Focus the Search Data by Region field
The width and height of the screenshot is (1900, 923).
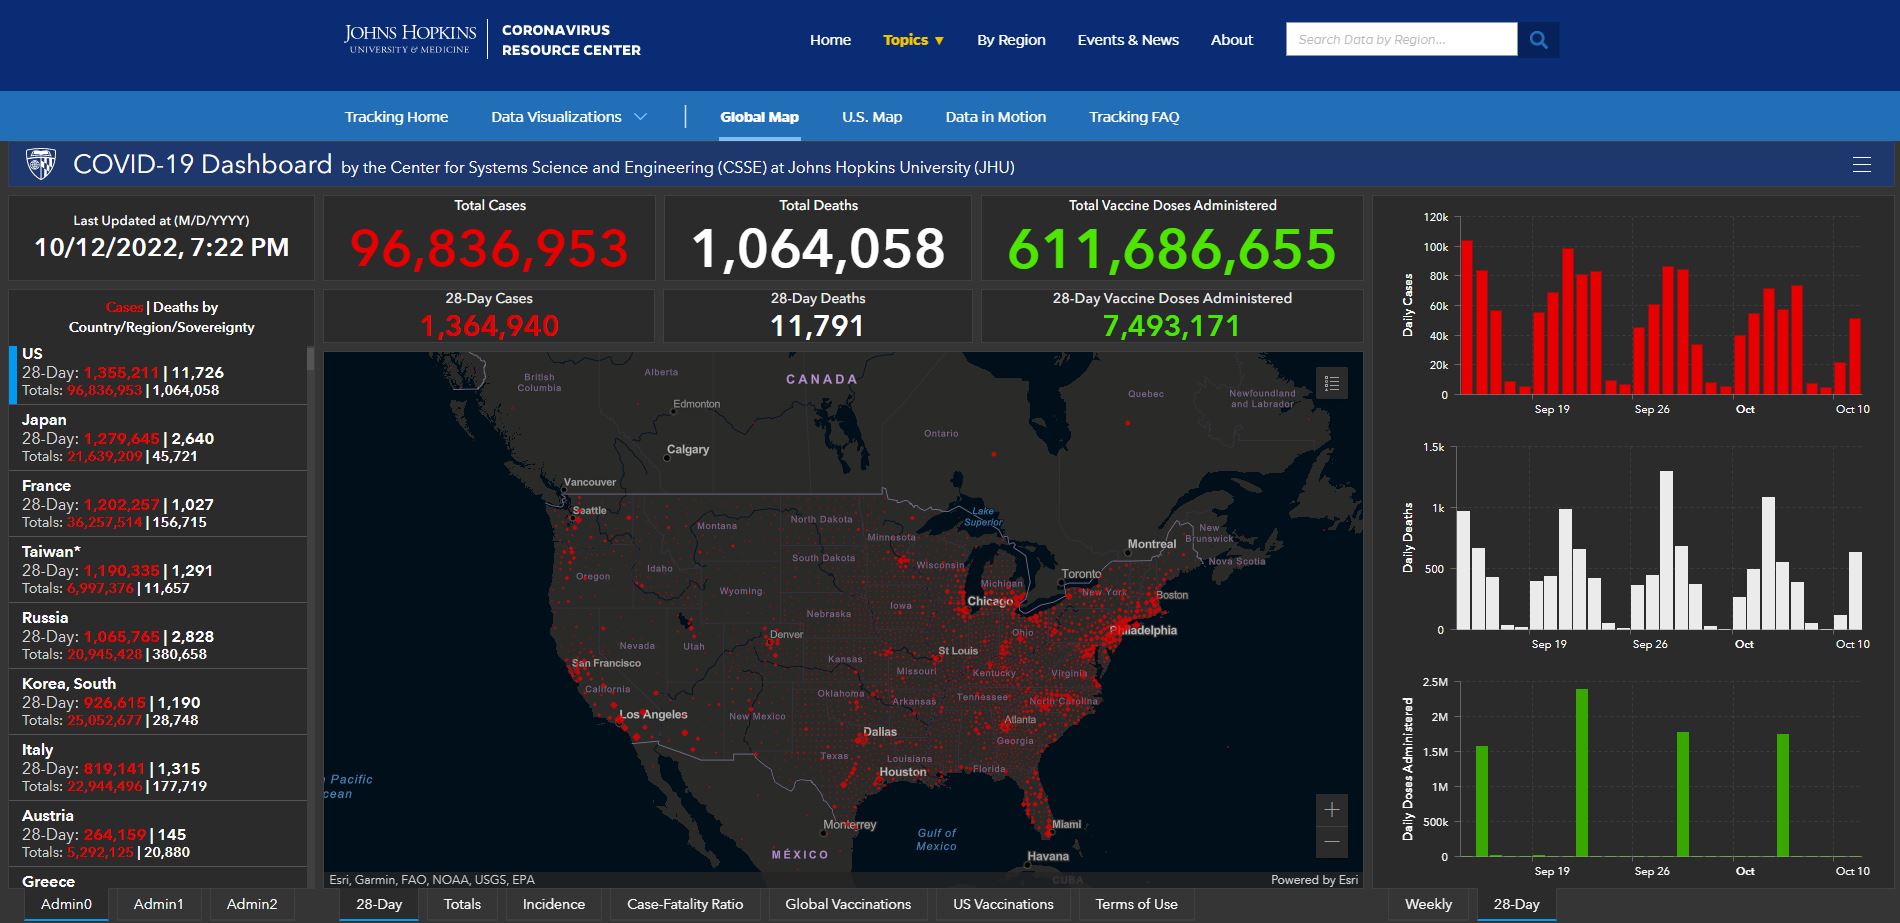click(1401, 40)
